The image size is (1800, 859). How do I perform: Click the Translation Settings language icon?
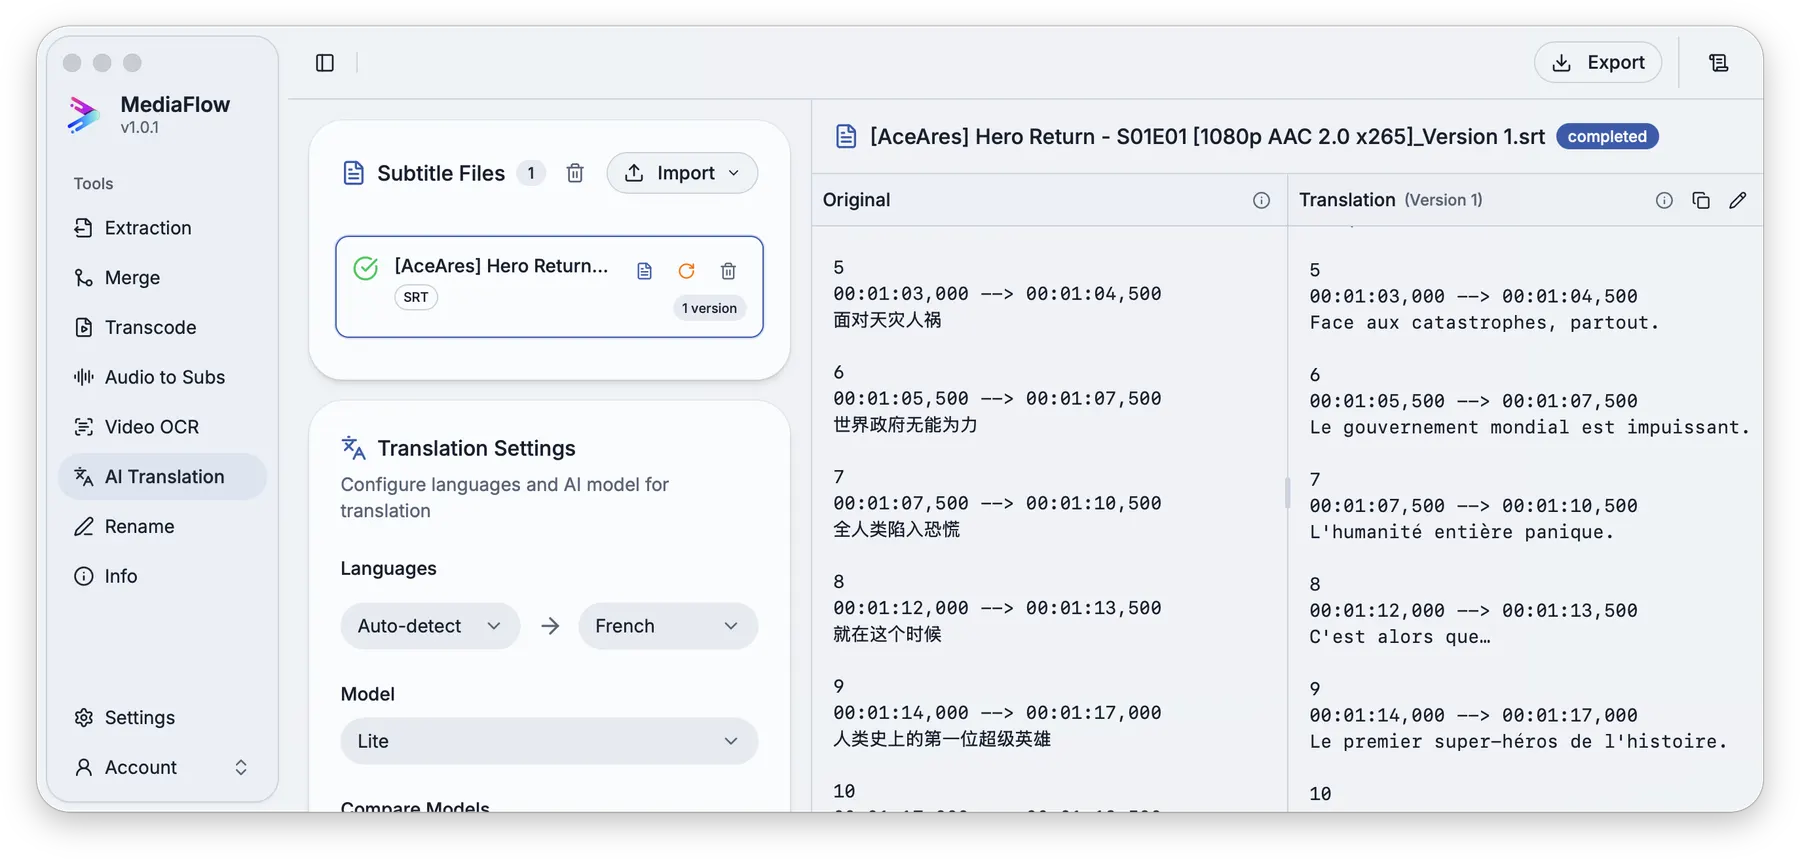[x=353, y=448]
